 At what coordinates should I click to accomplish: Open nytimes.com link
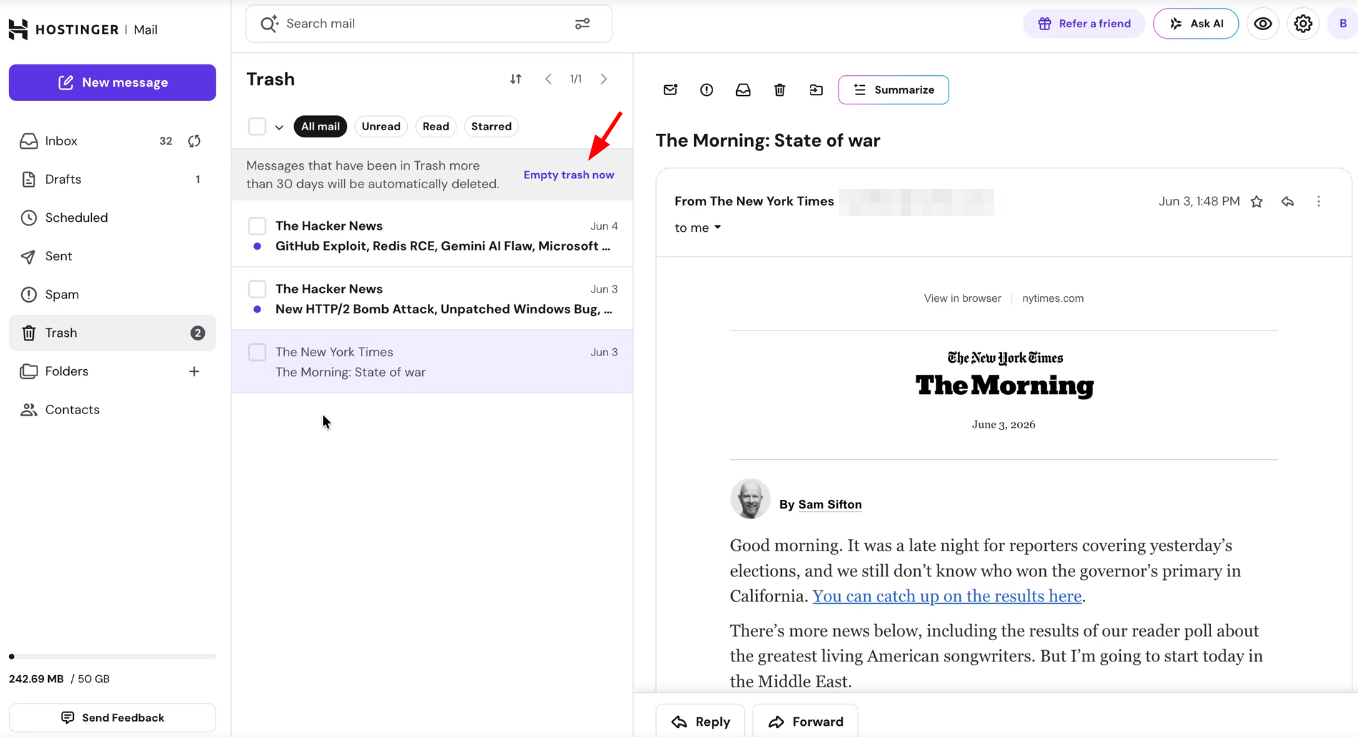(x=1053, y=299)
